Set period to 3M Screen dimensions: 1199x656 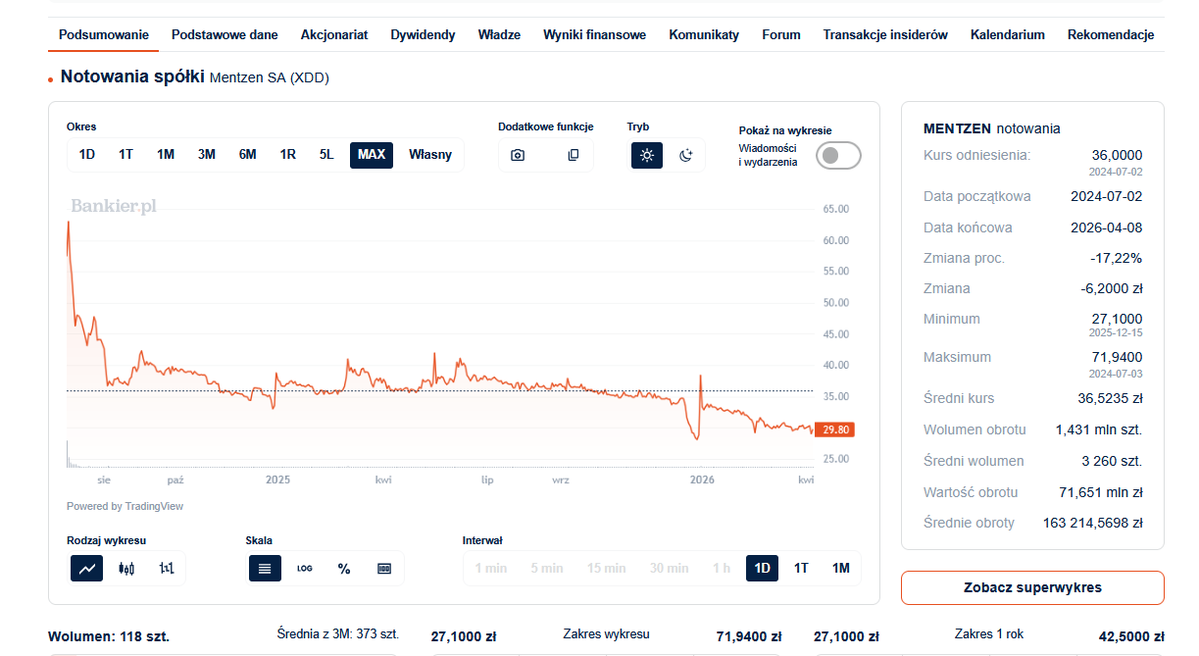click(206, 154)
